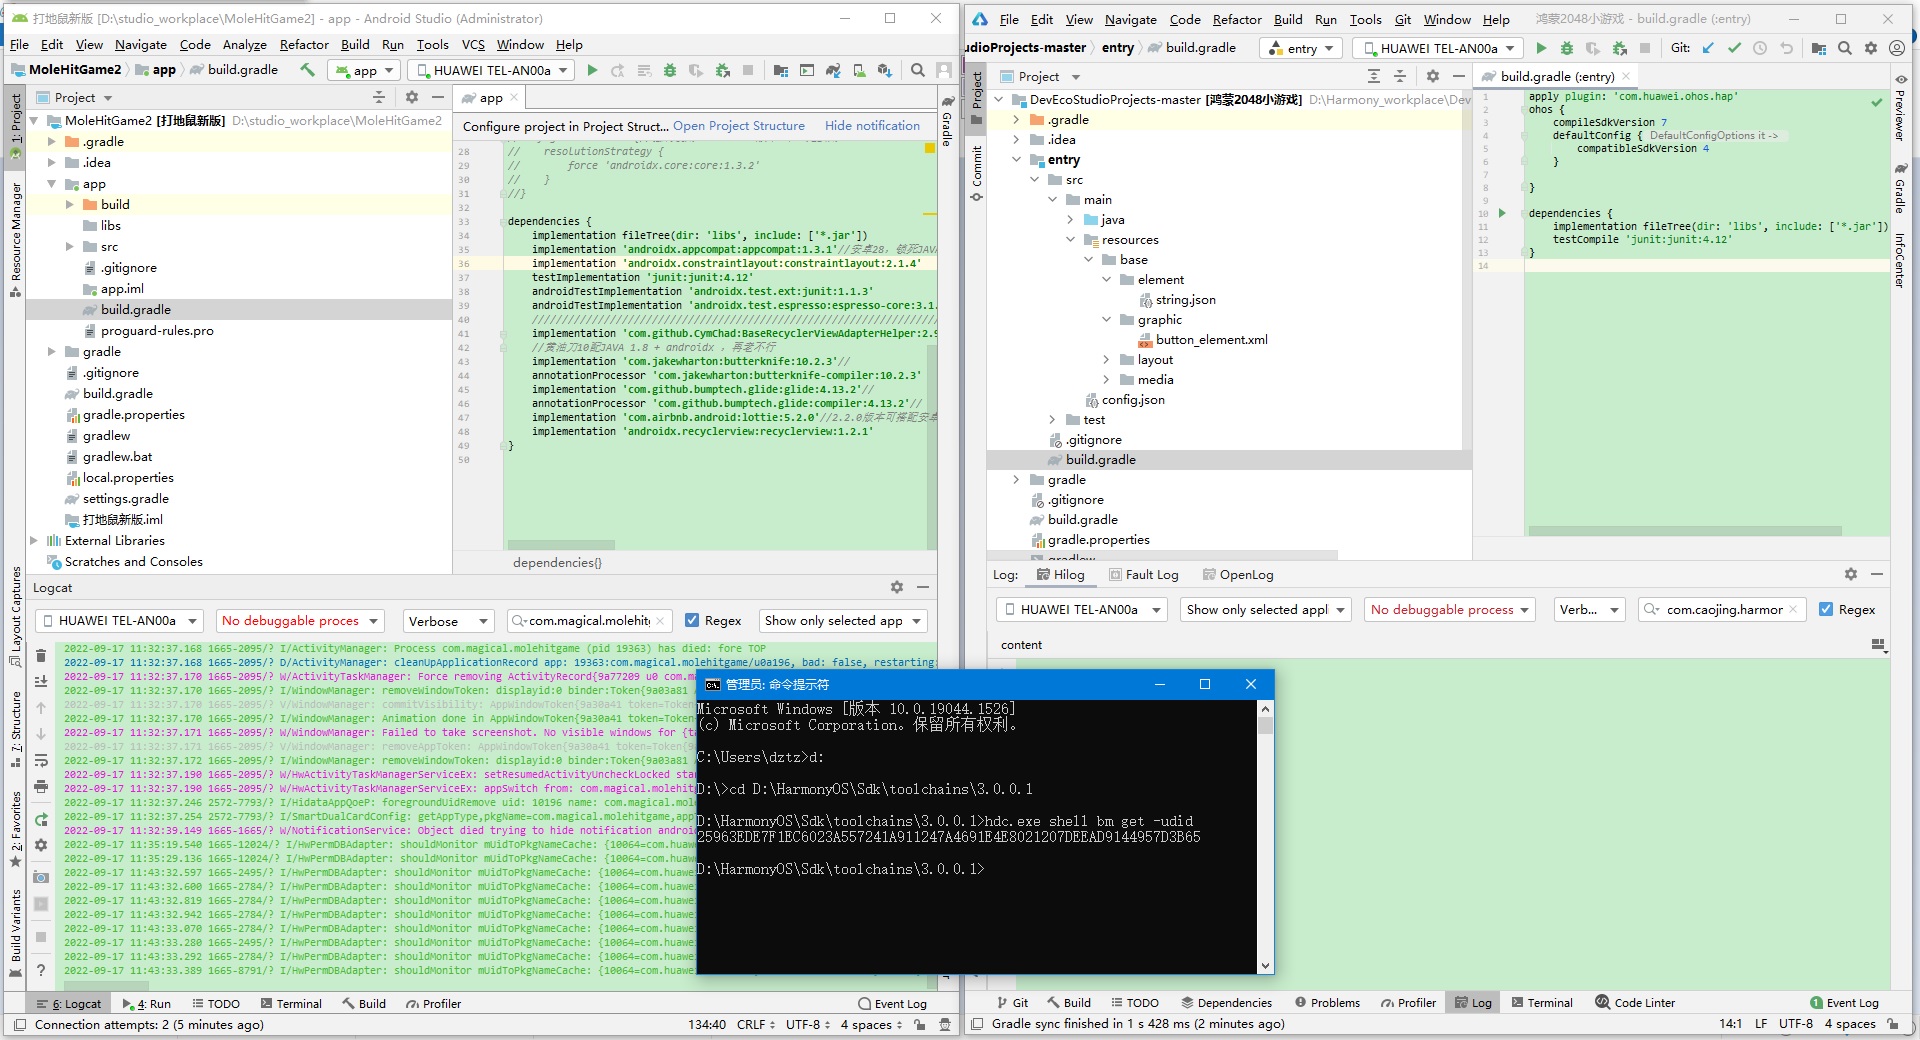The image size is (1920, 1040).
Task: Open Android Studio Project panel gear options
Action: tap(412, 97)
